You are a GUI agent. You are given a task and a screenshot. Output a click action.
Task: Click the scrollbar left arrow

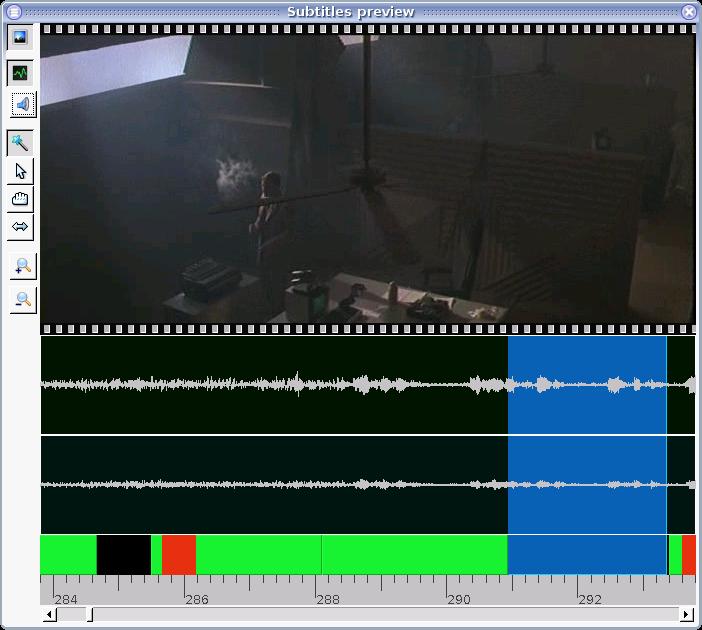(x=50, y=614)
